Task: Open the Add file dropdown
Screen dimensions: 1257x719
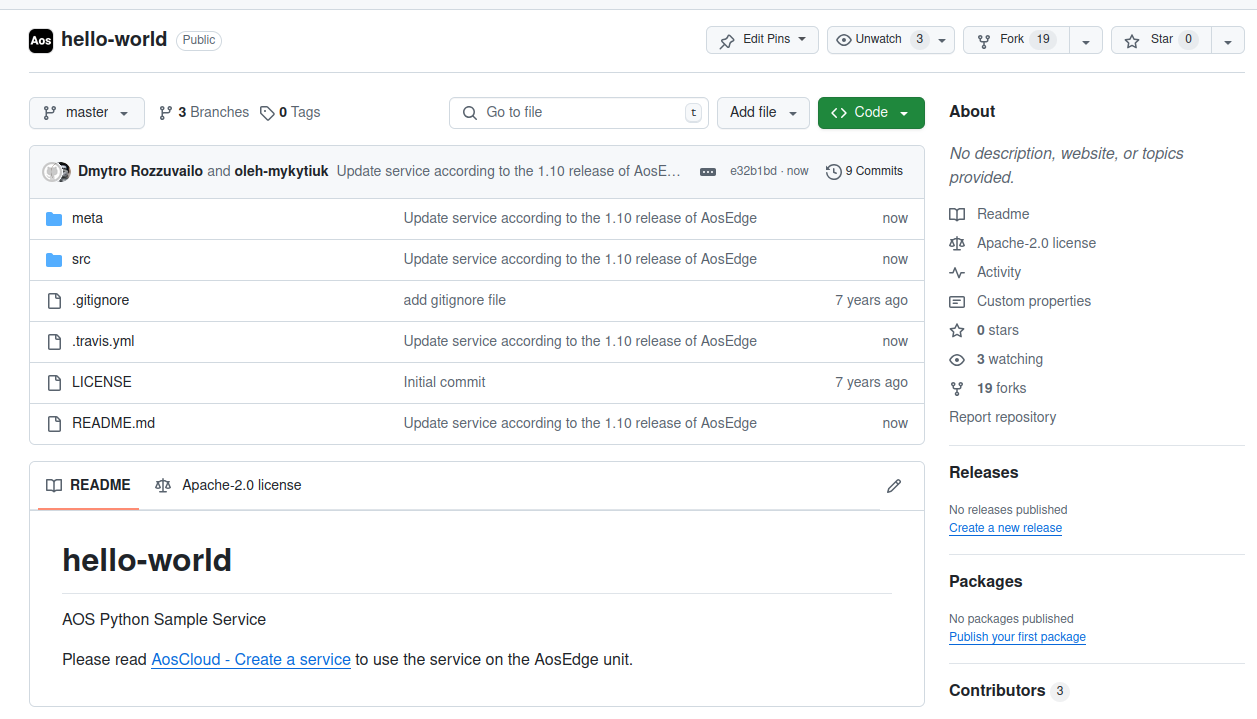Action: [x=763, y=112]
